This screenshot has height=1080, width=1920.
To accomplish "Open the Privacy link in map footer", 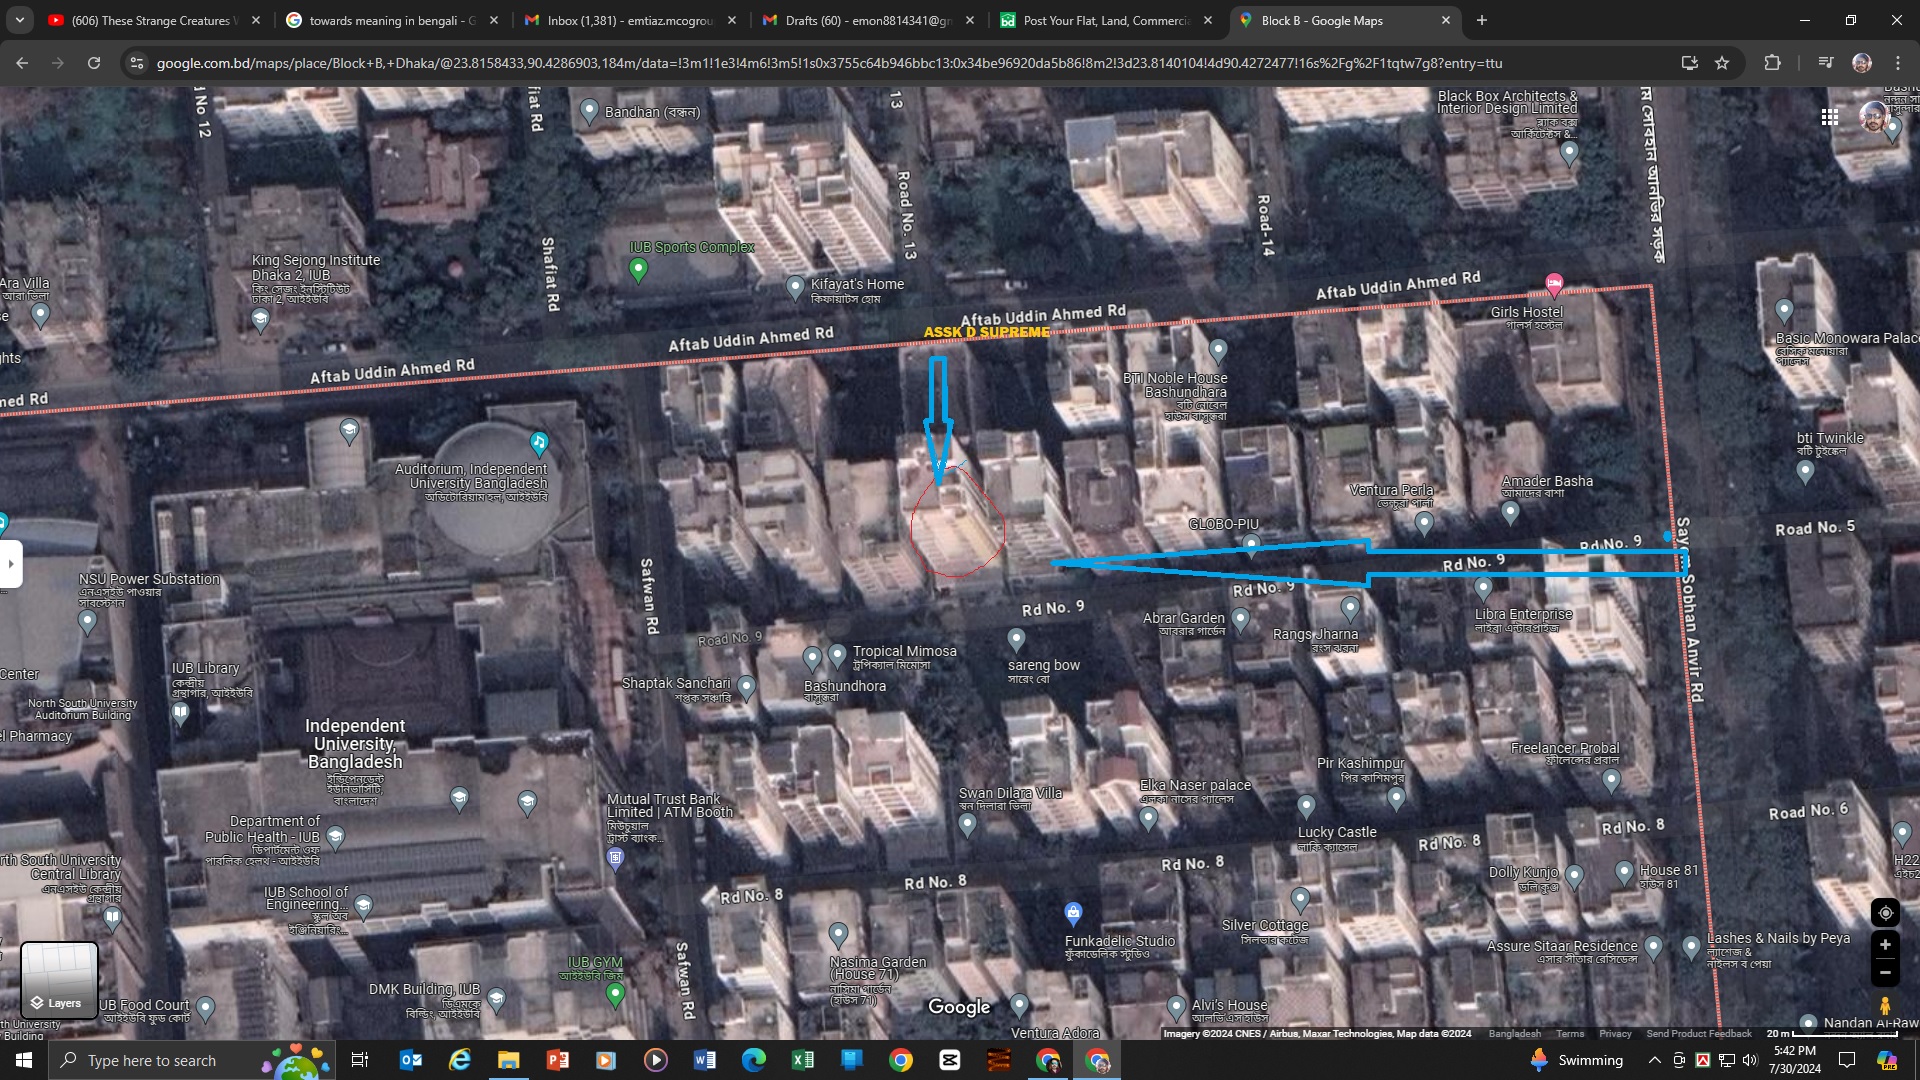I will click(1615, 1034).
